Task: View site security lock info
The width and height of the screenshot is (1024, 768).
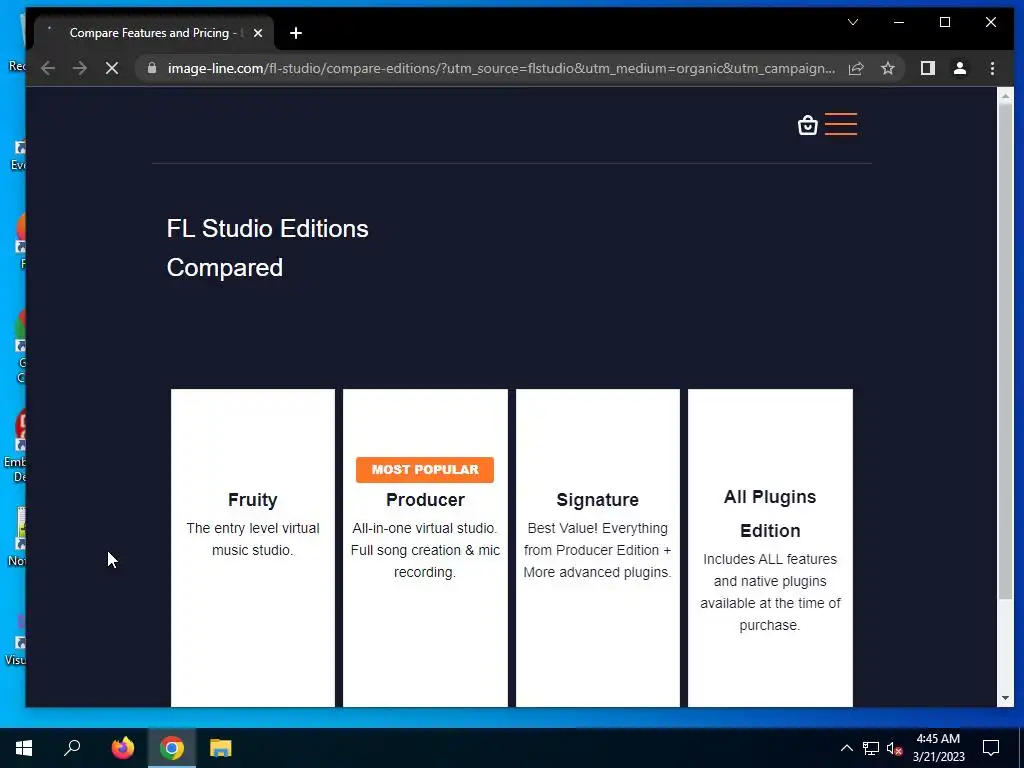Action: pyautogui.click(x=152, y=68)
